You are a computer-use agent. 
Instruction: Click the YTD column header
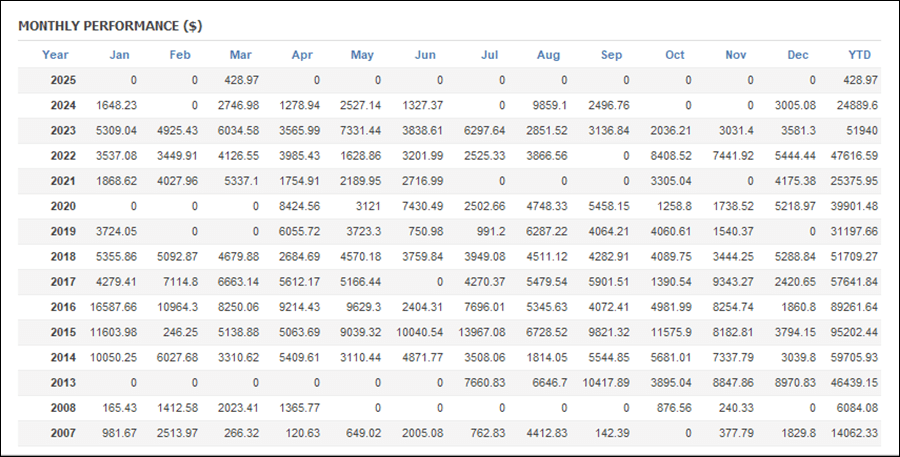coord(860,55)
